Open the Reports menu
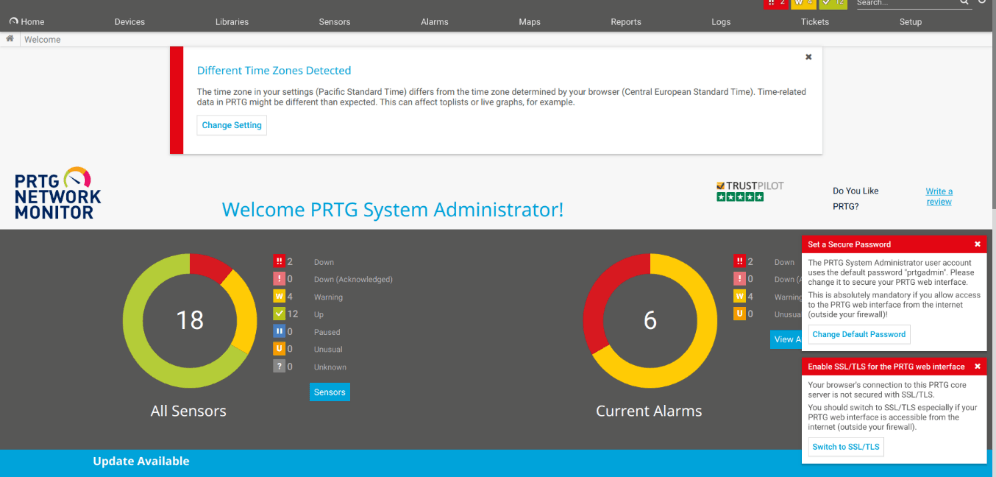 [x=626, y=22]
